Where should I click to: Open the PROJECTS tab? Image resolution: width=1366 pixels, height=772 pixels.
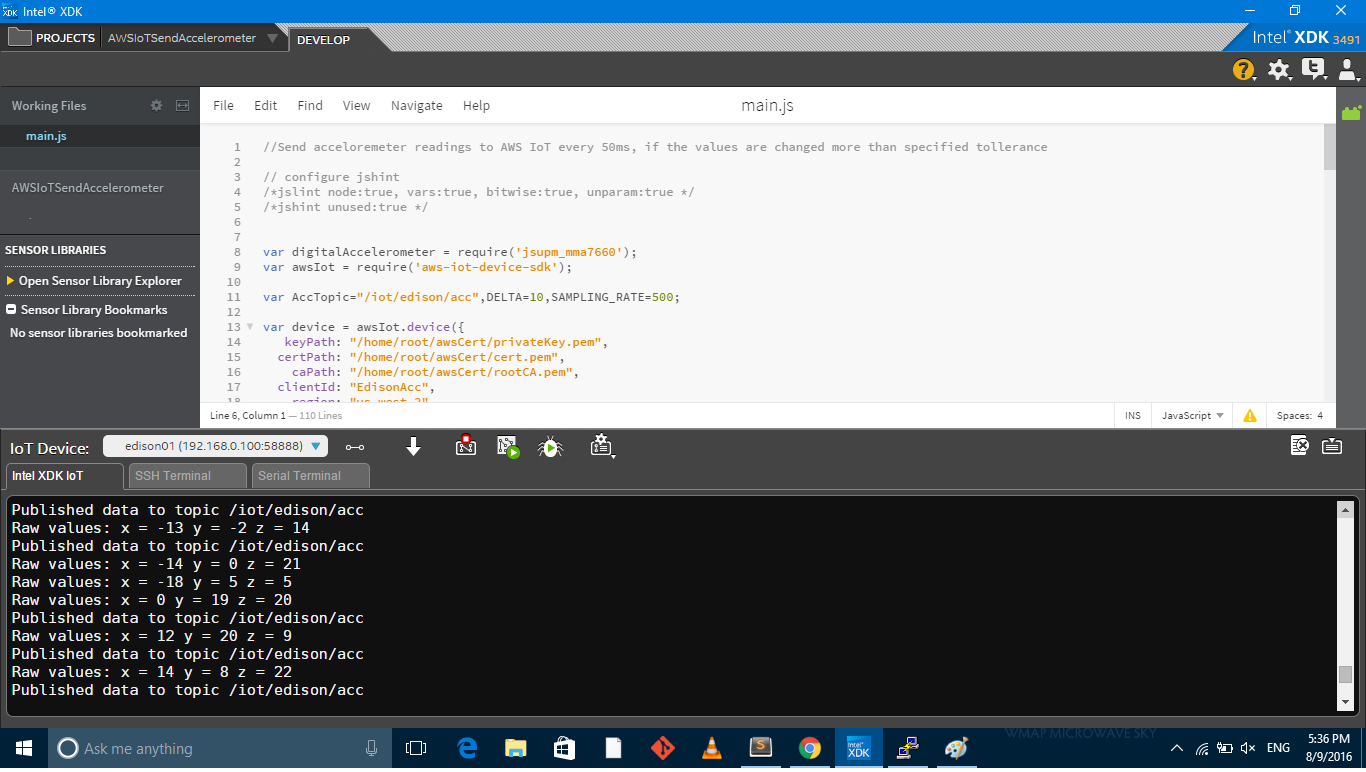pyautogui.click(x=66, y=38)
